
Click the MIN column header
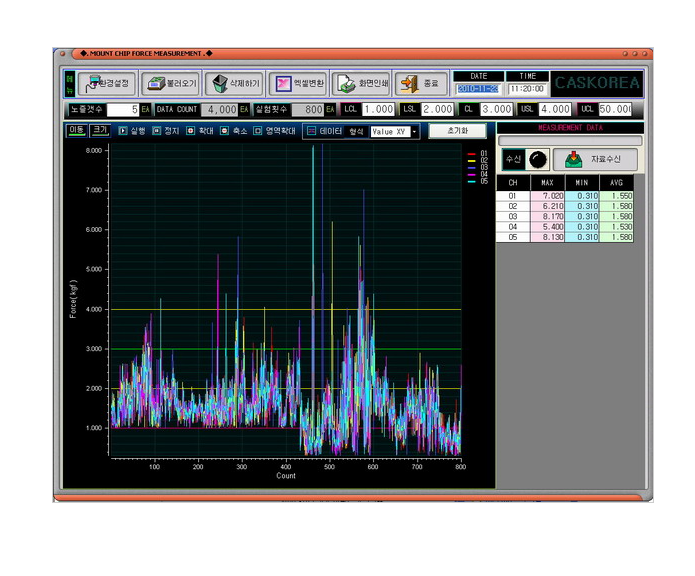[x=582, y=183]
